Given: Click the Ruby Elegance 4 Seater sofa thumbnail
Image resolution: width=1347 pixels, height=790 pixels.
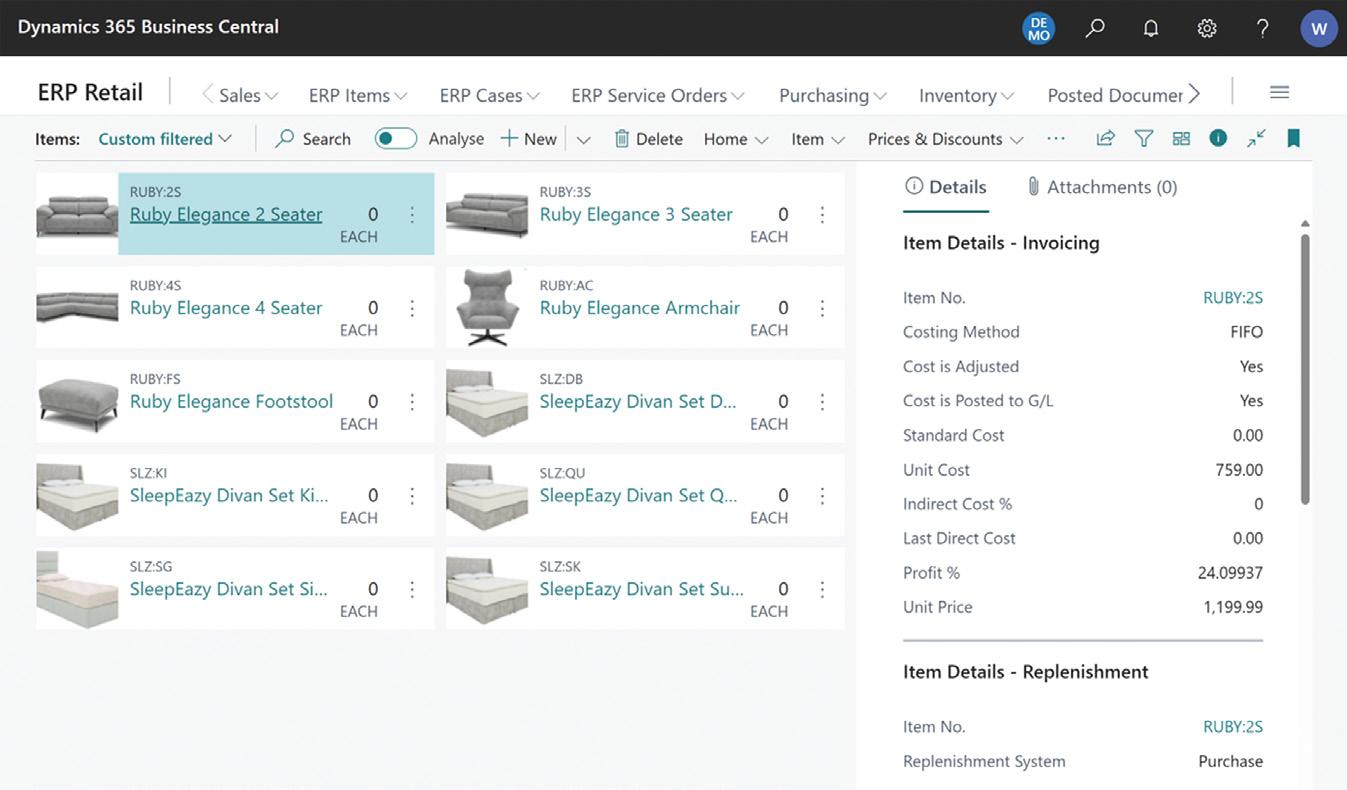Looking at the screenshot, I should point(77,307).
